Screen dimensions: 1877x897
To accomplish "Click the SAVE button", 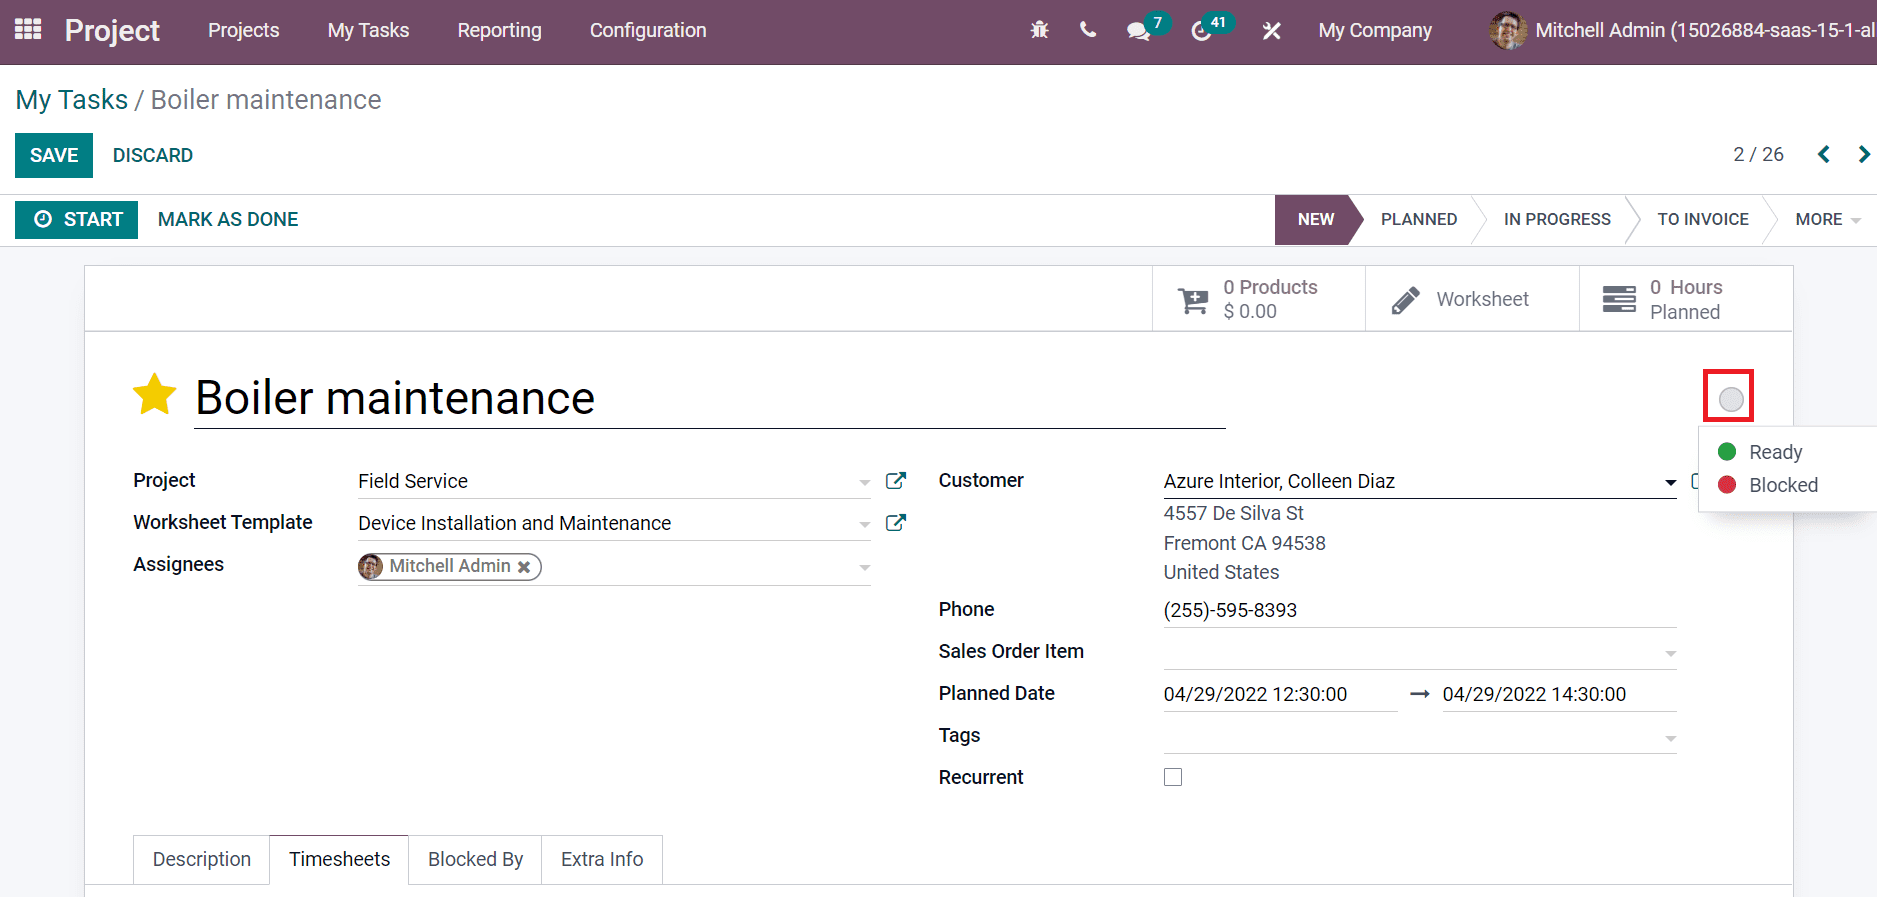I will pyautogui.click(x=54, y=155).
